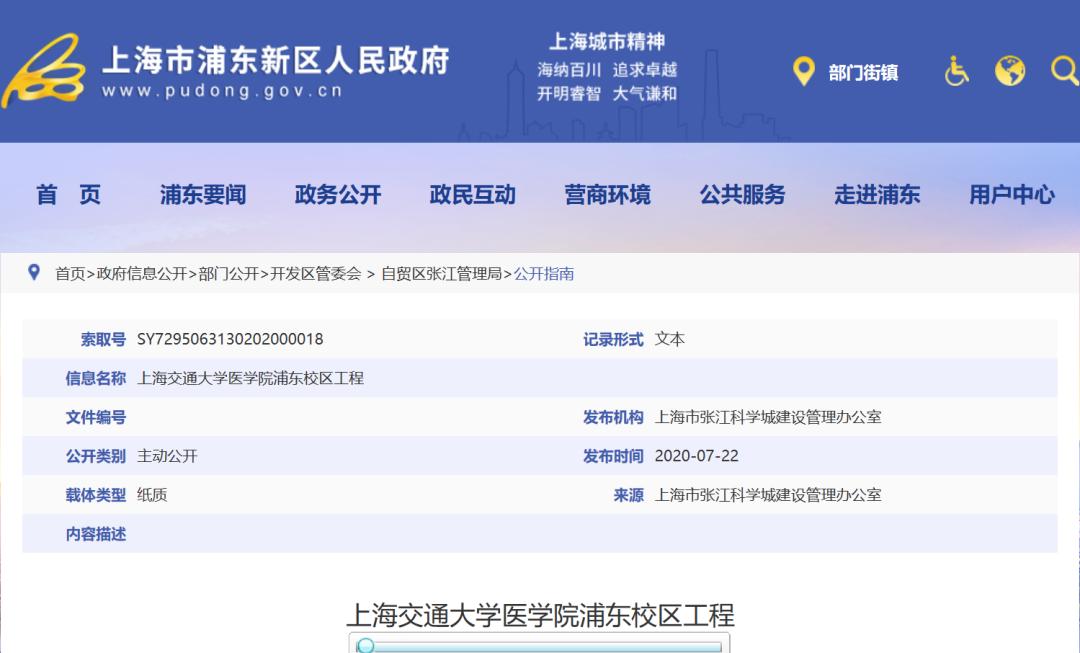Viewport: 1080px width, 653px height.
Task: Click the 发布机构 field label
Action: (613, 417)
